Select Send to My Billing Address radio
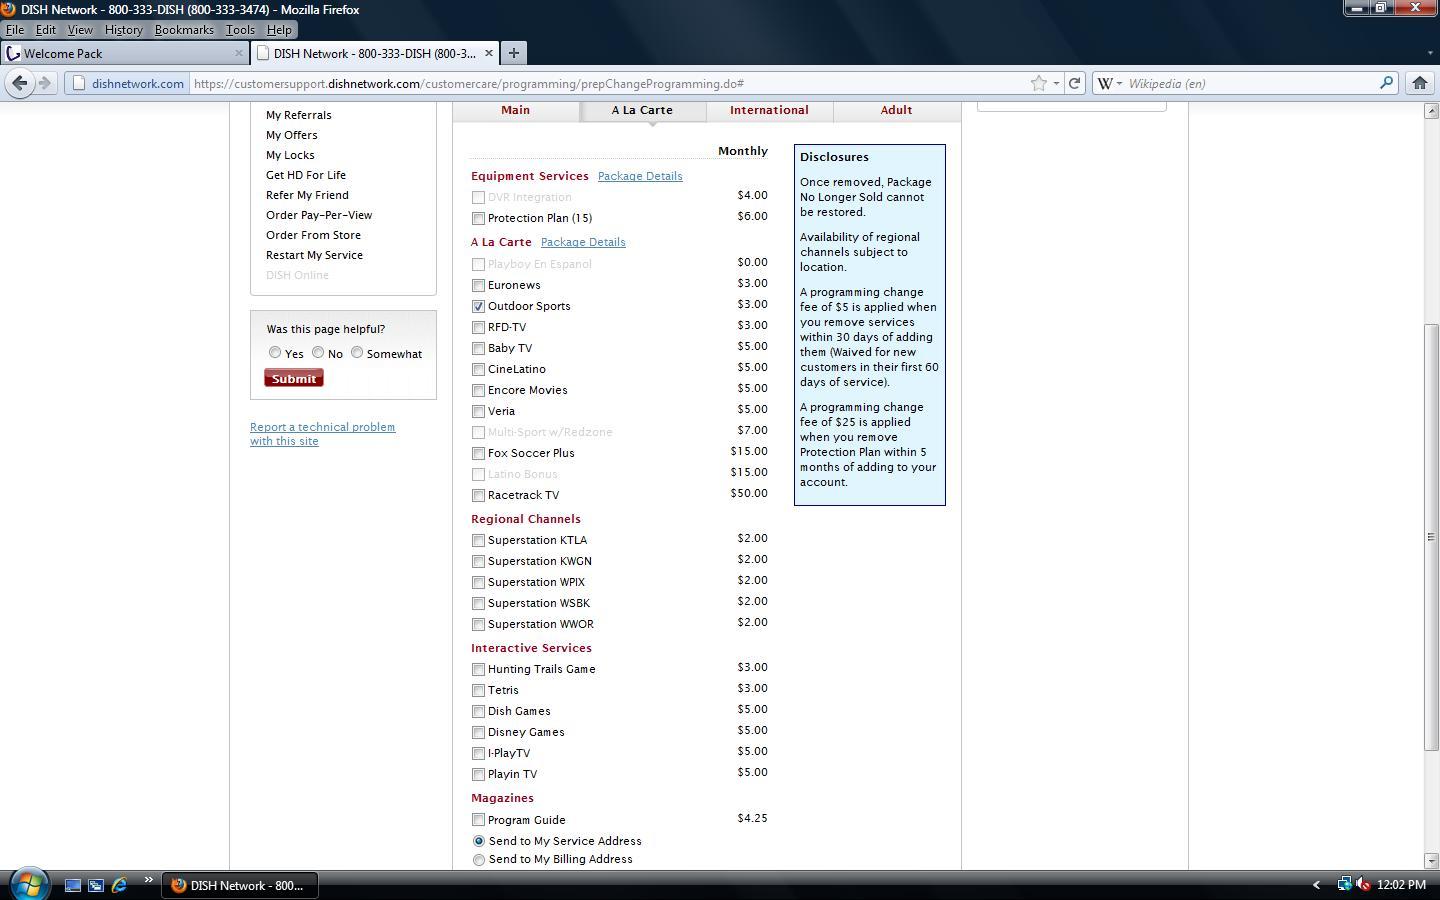The image size is (1440, 900). (x=479, y=859)
